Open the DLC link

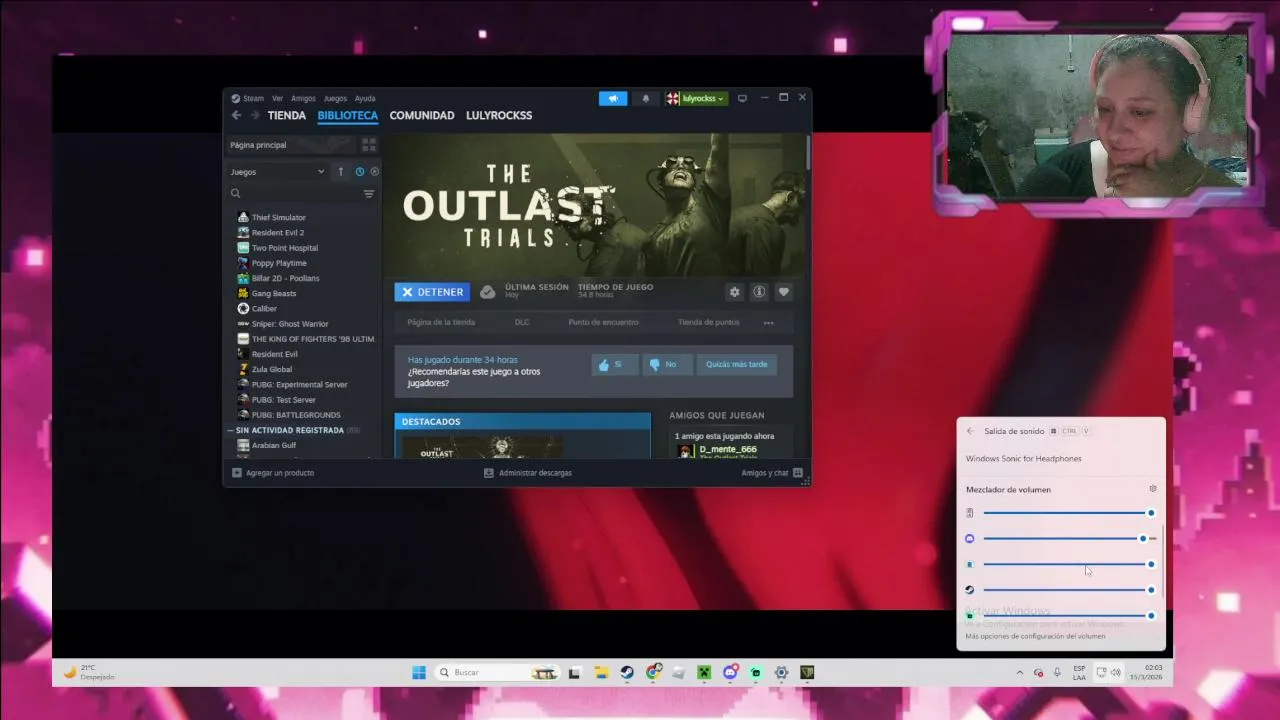(x=522, y=323)
